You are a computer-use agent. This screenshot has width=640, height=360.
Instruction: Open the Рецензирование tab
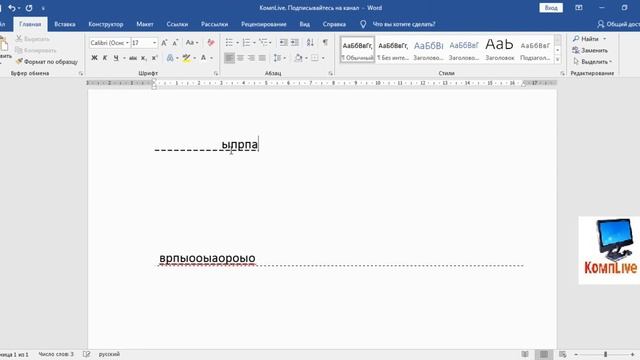264,24
